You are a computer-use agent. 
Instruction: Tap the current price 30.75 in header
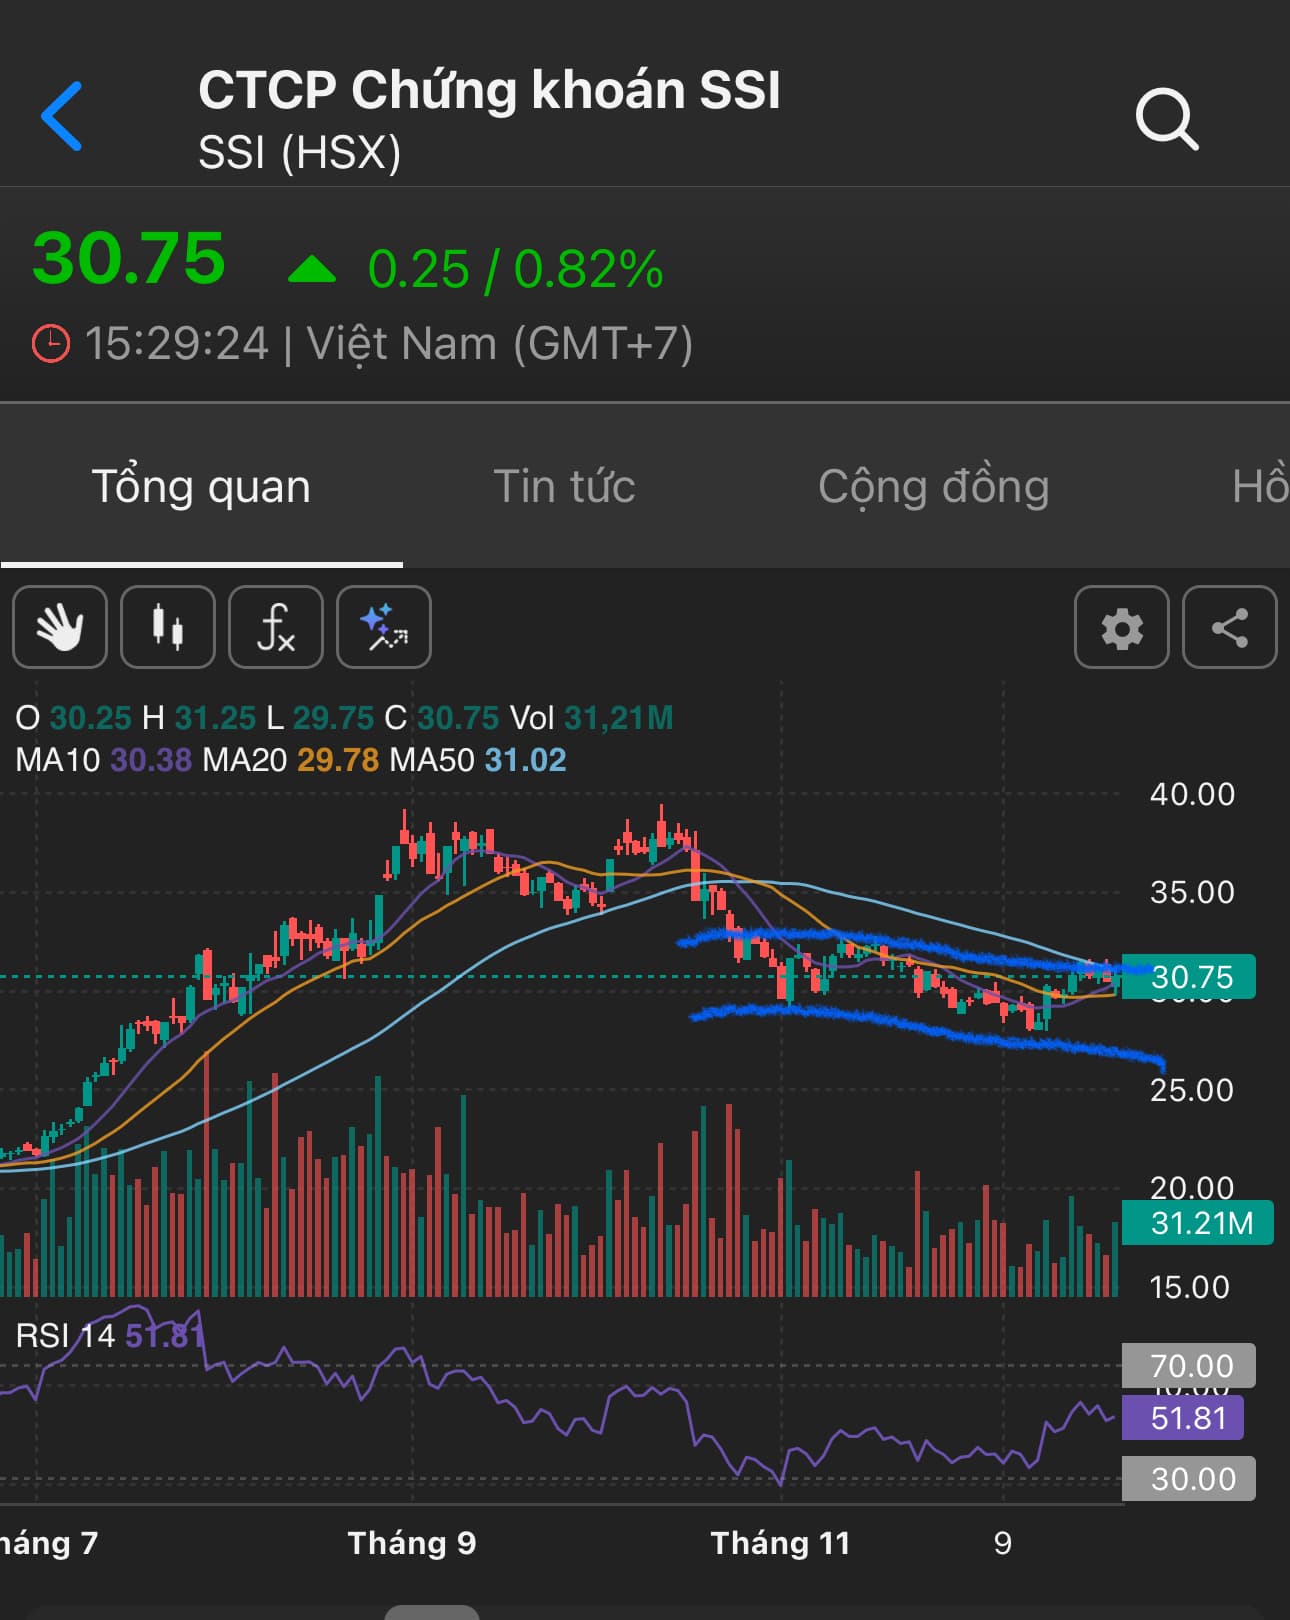129,258
